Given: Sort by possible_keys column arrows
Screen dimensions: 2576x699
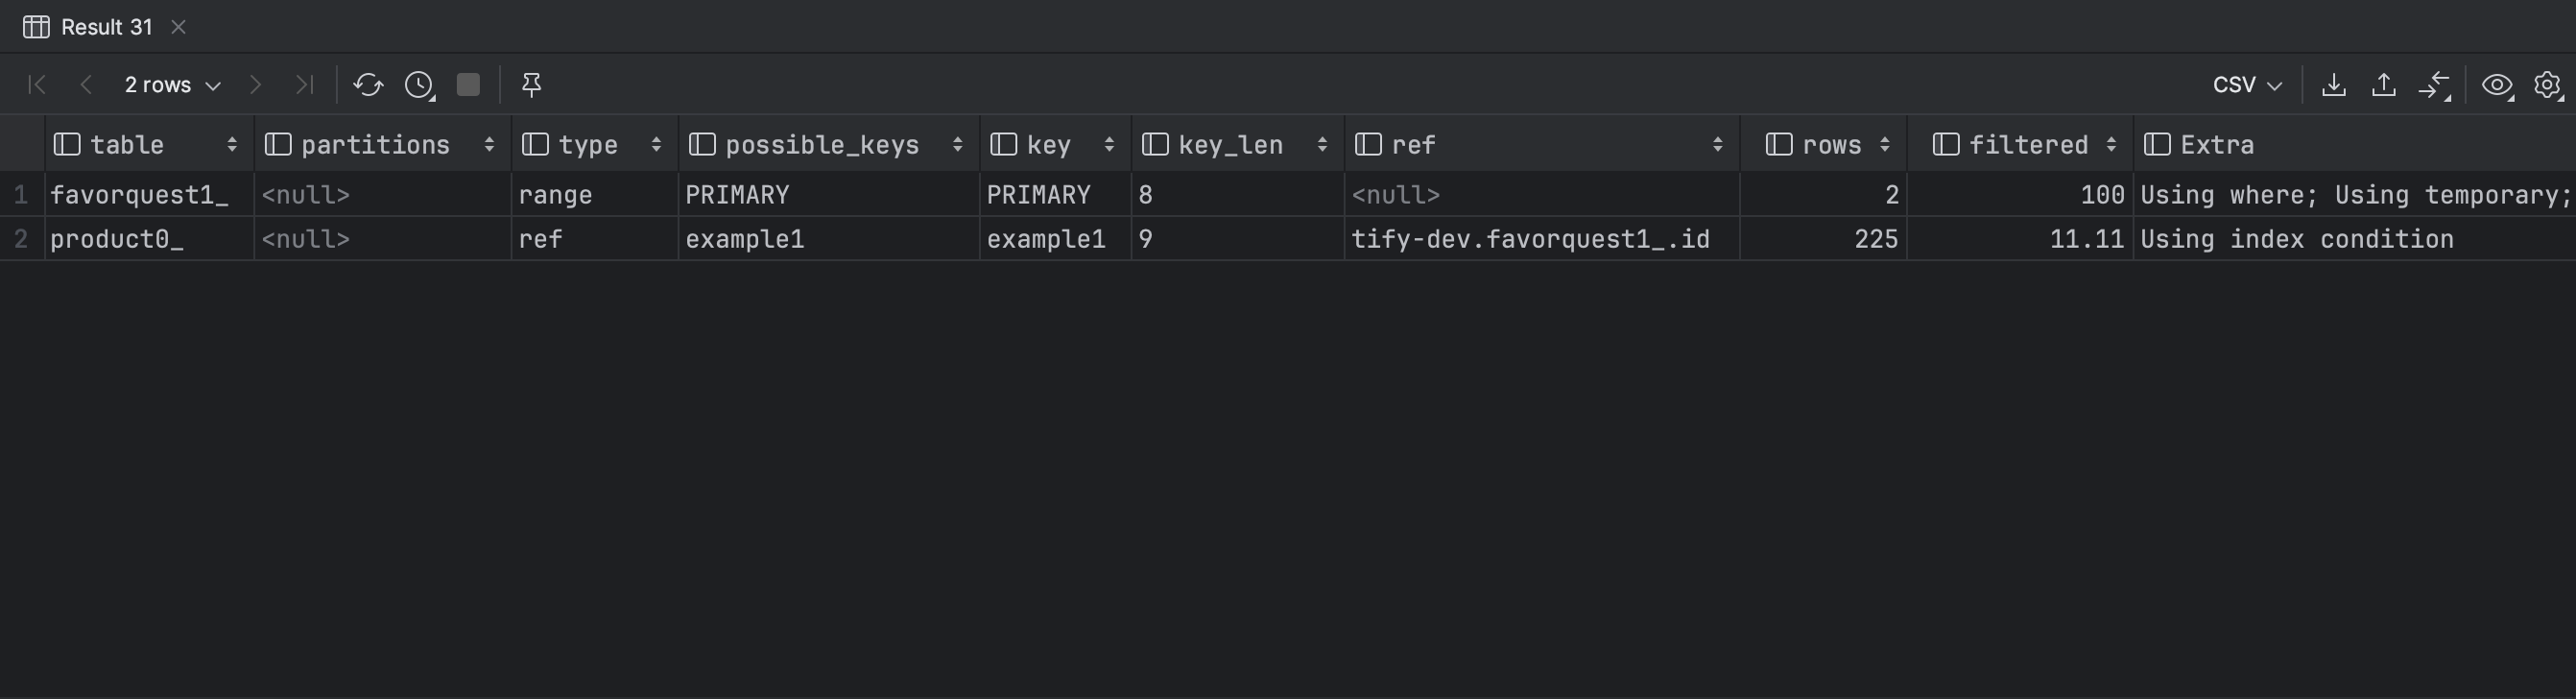Looking at the screenshot, I should point(957,145).
